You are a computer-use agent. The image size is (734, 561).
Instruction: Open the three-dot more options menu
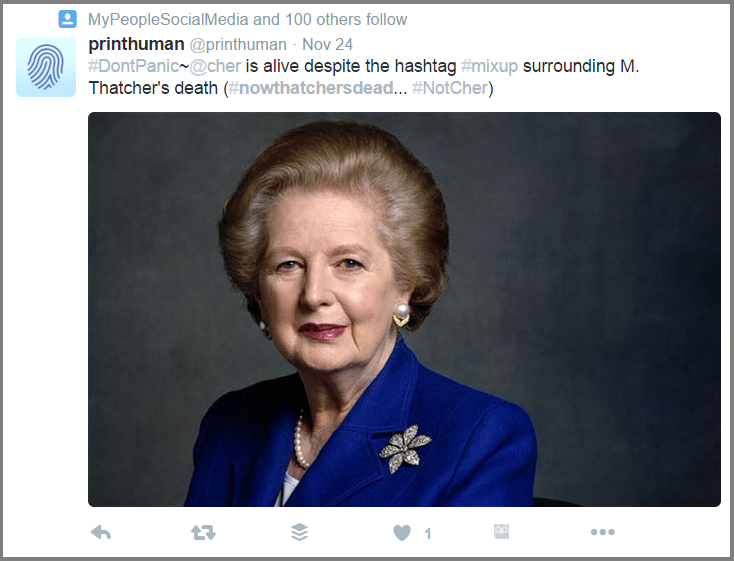(602, 532)
